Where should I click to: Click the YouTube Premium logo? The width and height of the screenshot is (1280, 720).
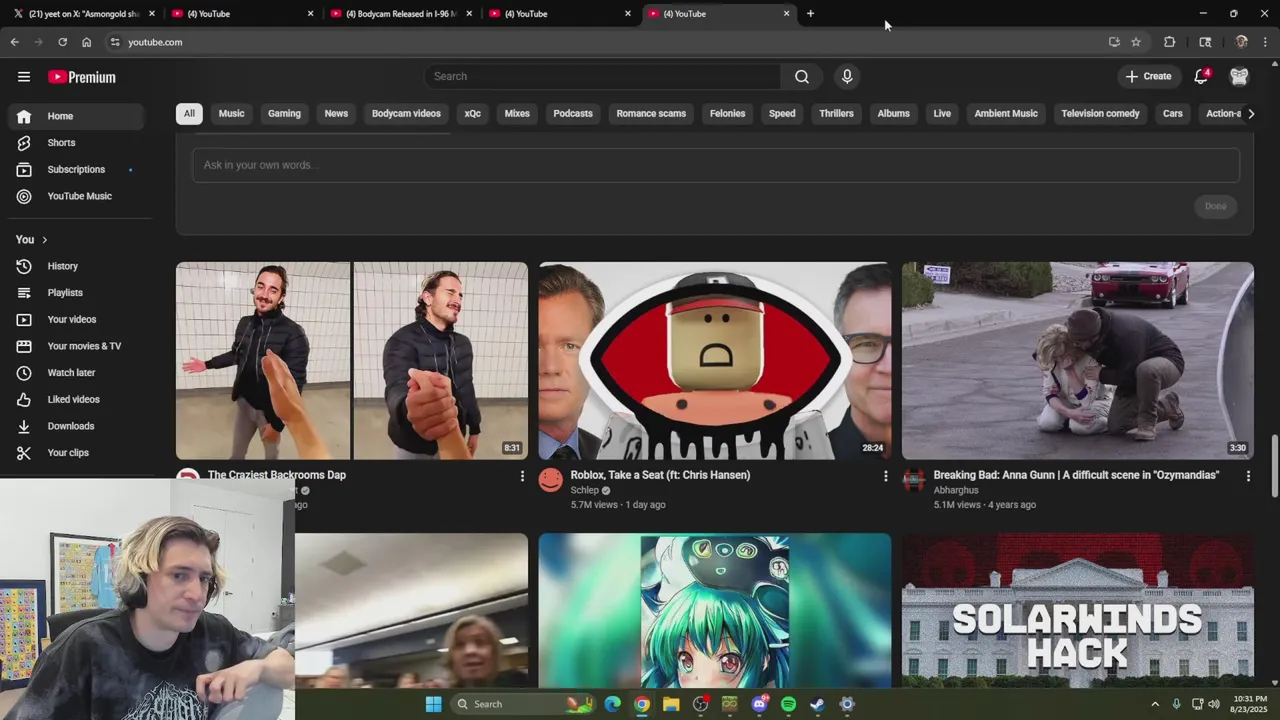click(82, 77)
